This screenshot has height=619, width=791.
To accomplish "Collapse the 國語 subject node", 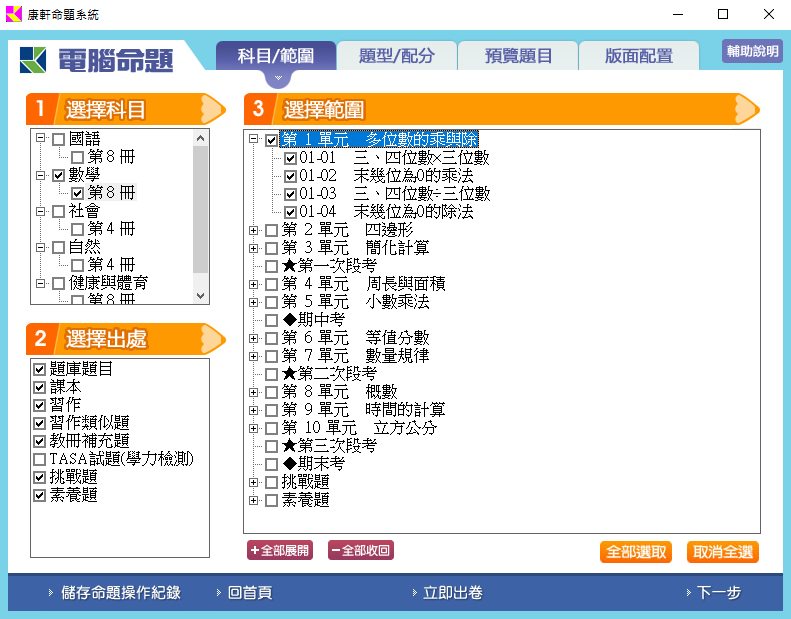I will (x=41, y=138).
